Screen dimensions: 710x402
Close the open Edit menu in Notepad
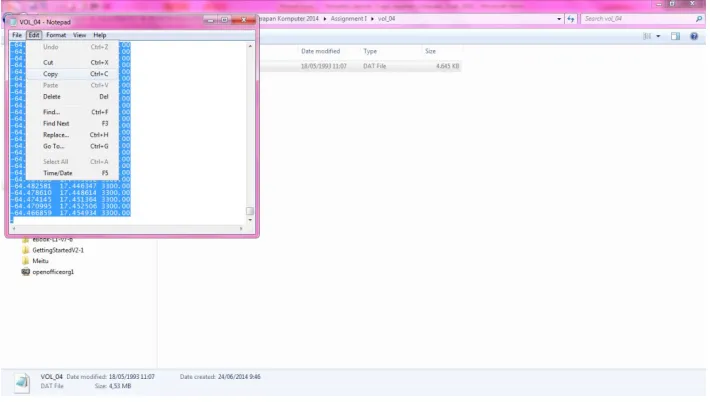[x=34, y=35]
